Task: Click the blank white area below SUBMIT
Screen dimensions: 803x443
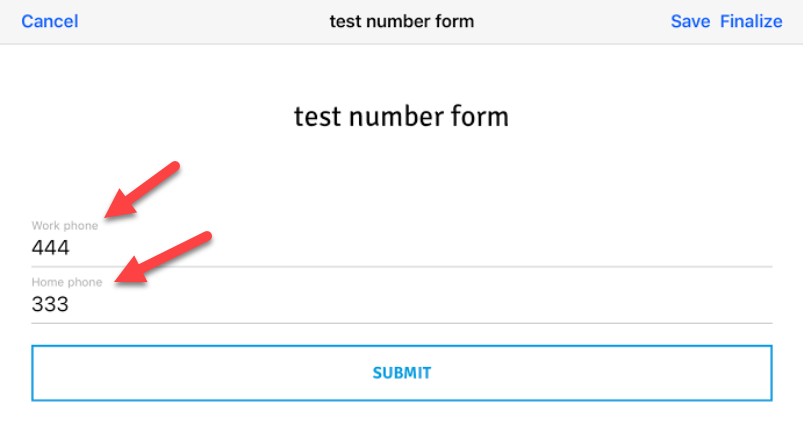Action: tap(400, 422)
